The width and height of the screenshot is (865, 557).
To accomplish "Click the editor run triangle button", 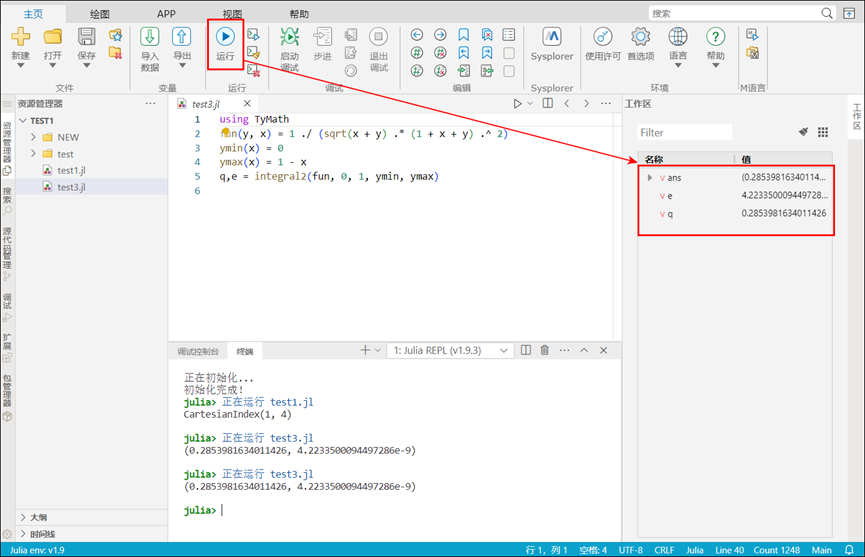I will coord(517,103).
